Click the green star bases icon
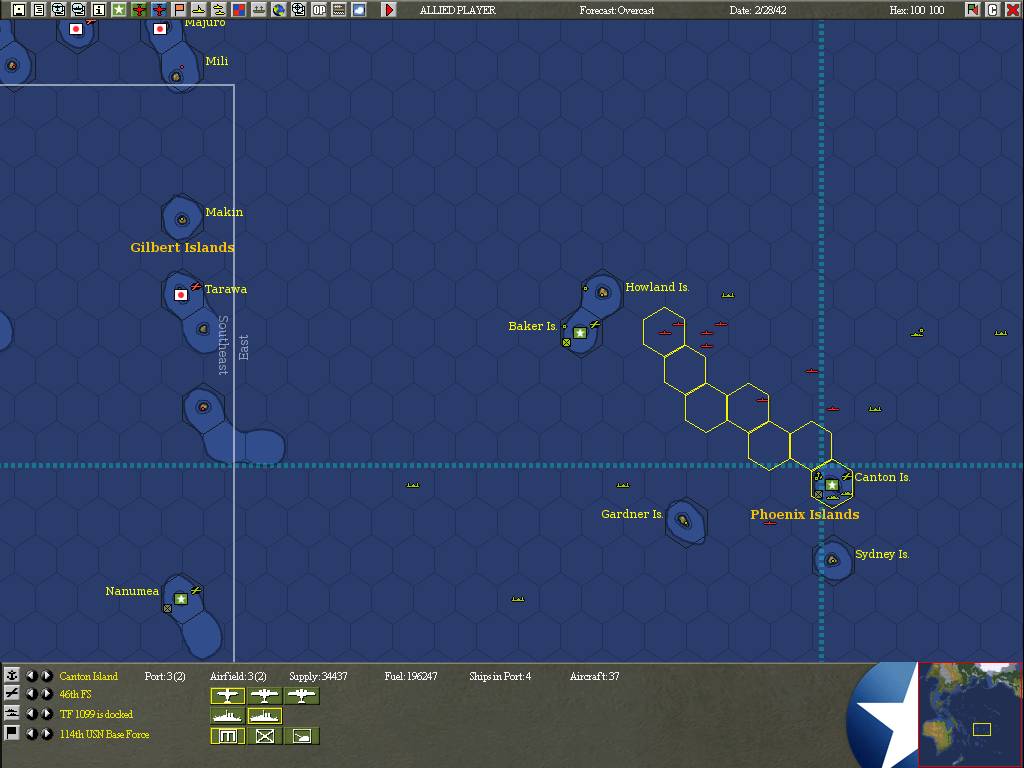The width and height of the screenshot is (1024, 768). pyautogui.click(x=119, y=9)
